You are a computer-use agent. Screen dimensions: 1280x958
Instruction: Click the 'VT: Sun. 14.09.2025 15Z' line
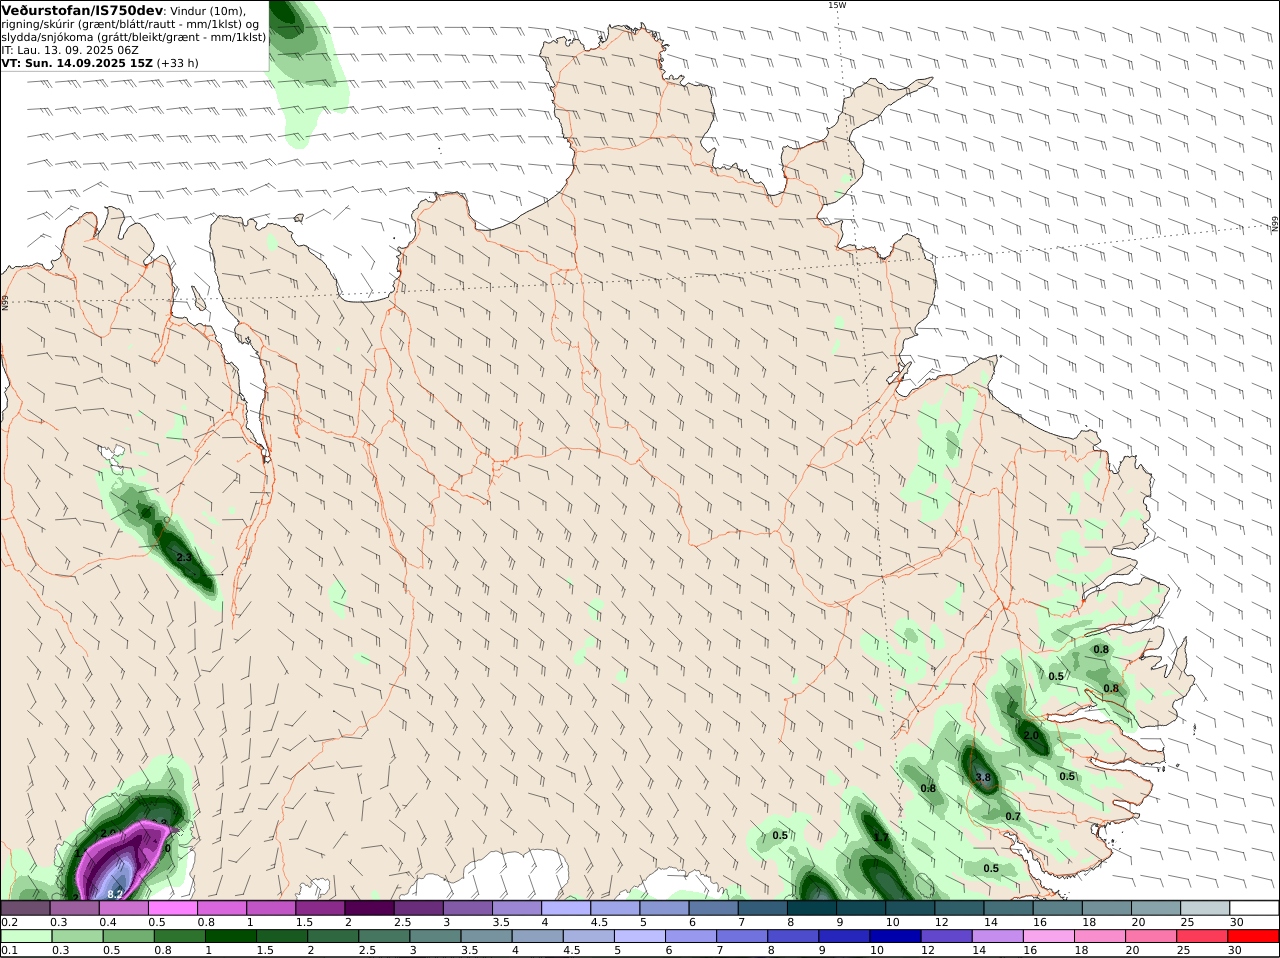[x=77, y=62]
